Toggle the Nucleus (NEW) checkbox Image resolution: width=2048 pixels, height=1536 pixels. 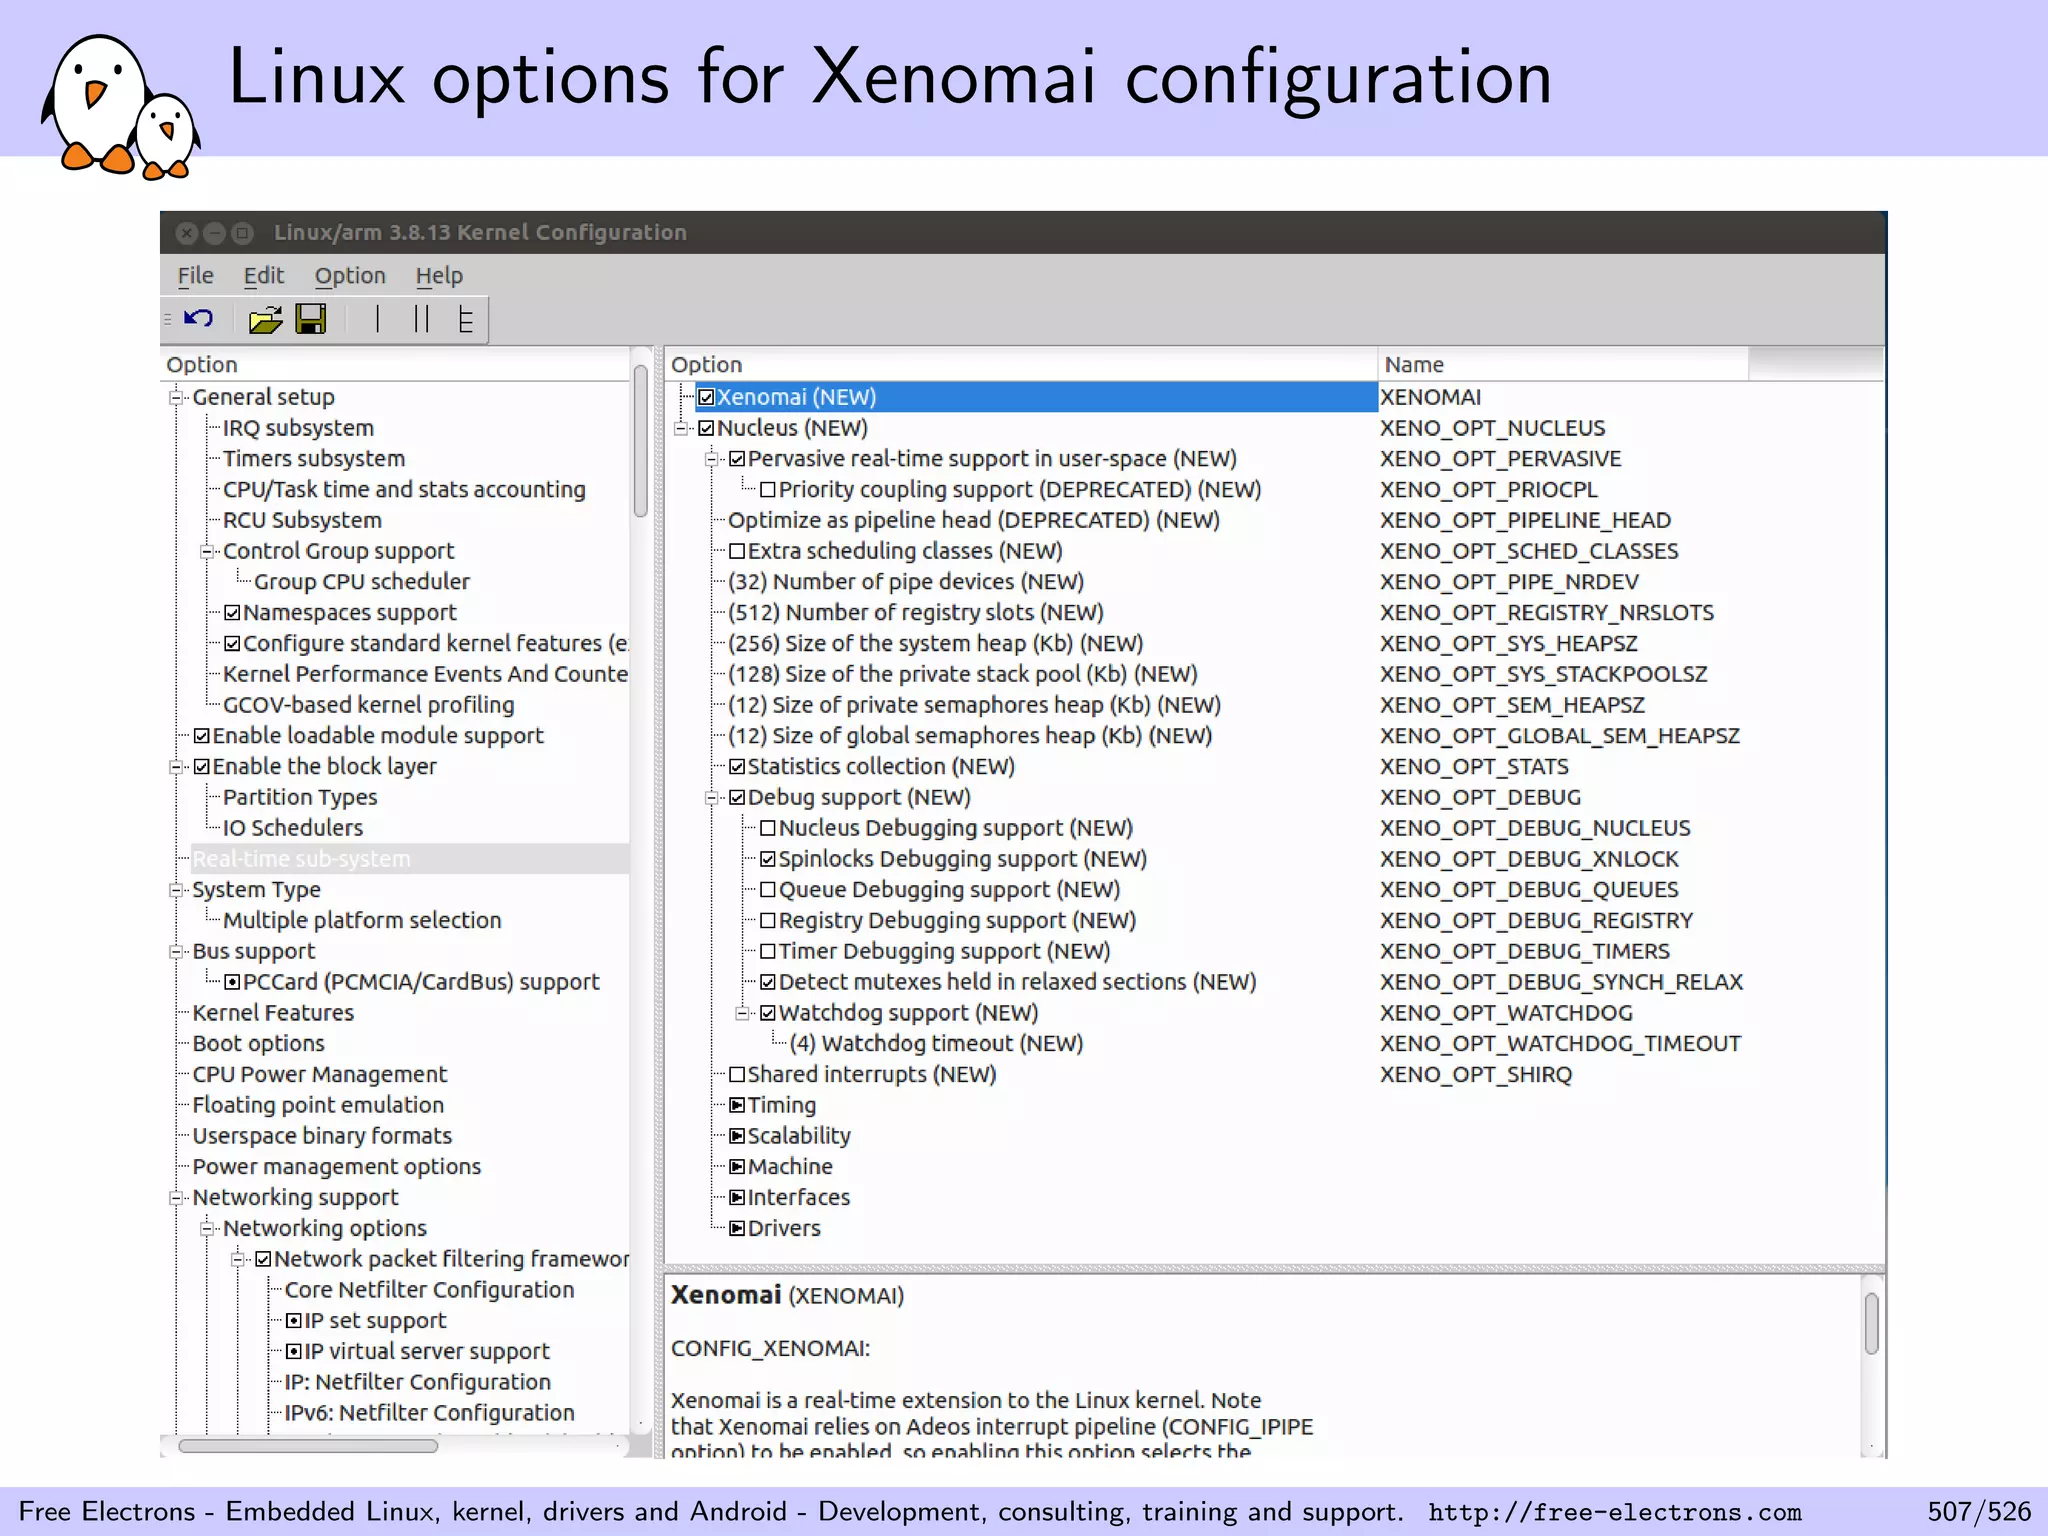tap(706, 428)
